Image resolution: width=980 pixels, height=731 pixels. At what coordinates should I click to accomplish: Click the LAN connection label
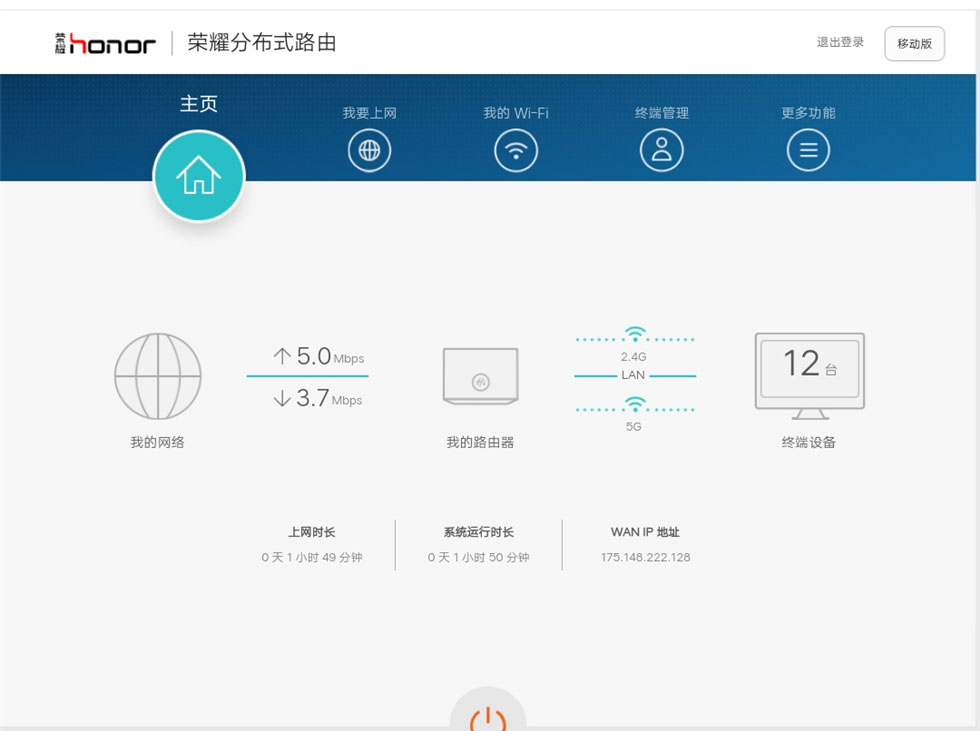point(633,375)
